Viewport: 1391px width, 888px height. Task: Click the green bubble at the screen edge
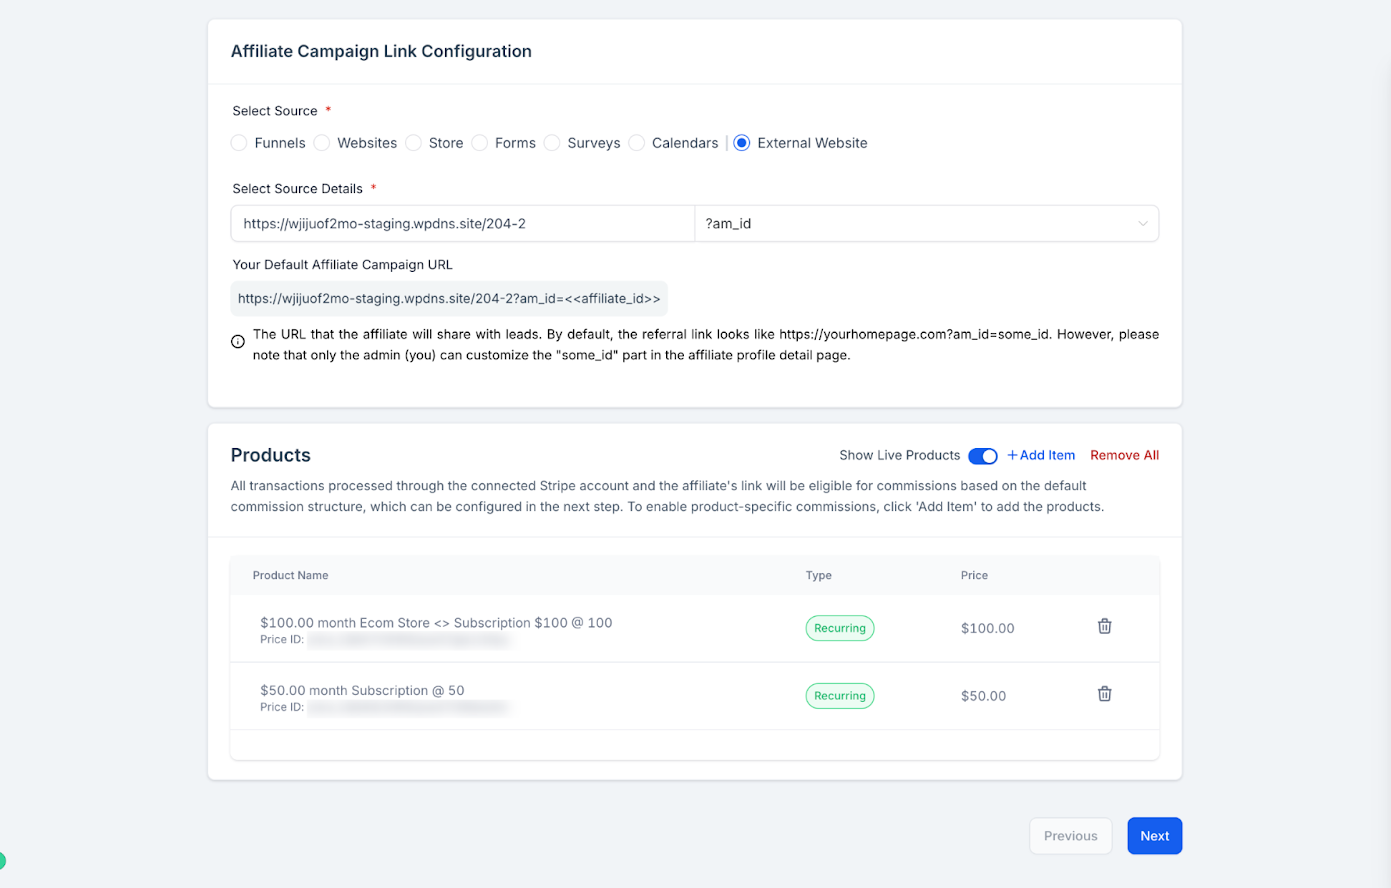pyautogui.click(x=2, y=861)
